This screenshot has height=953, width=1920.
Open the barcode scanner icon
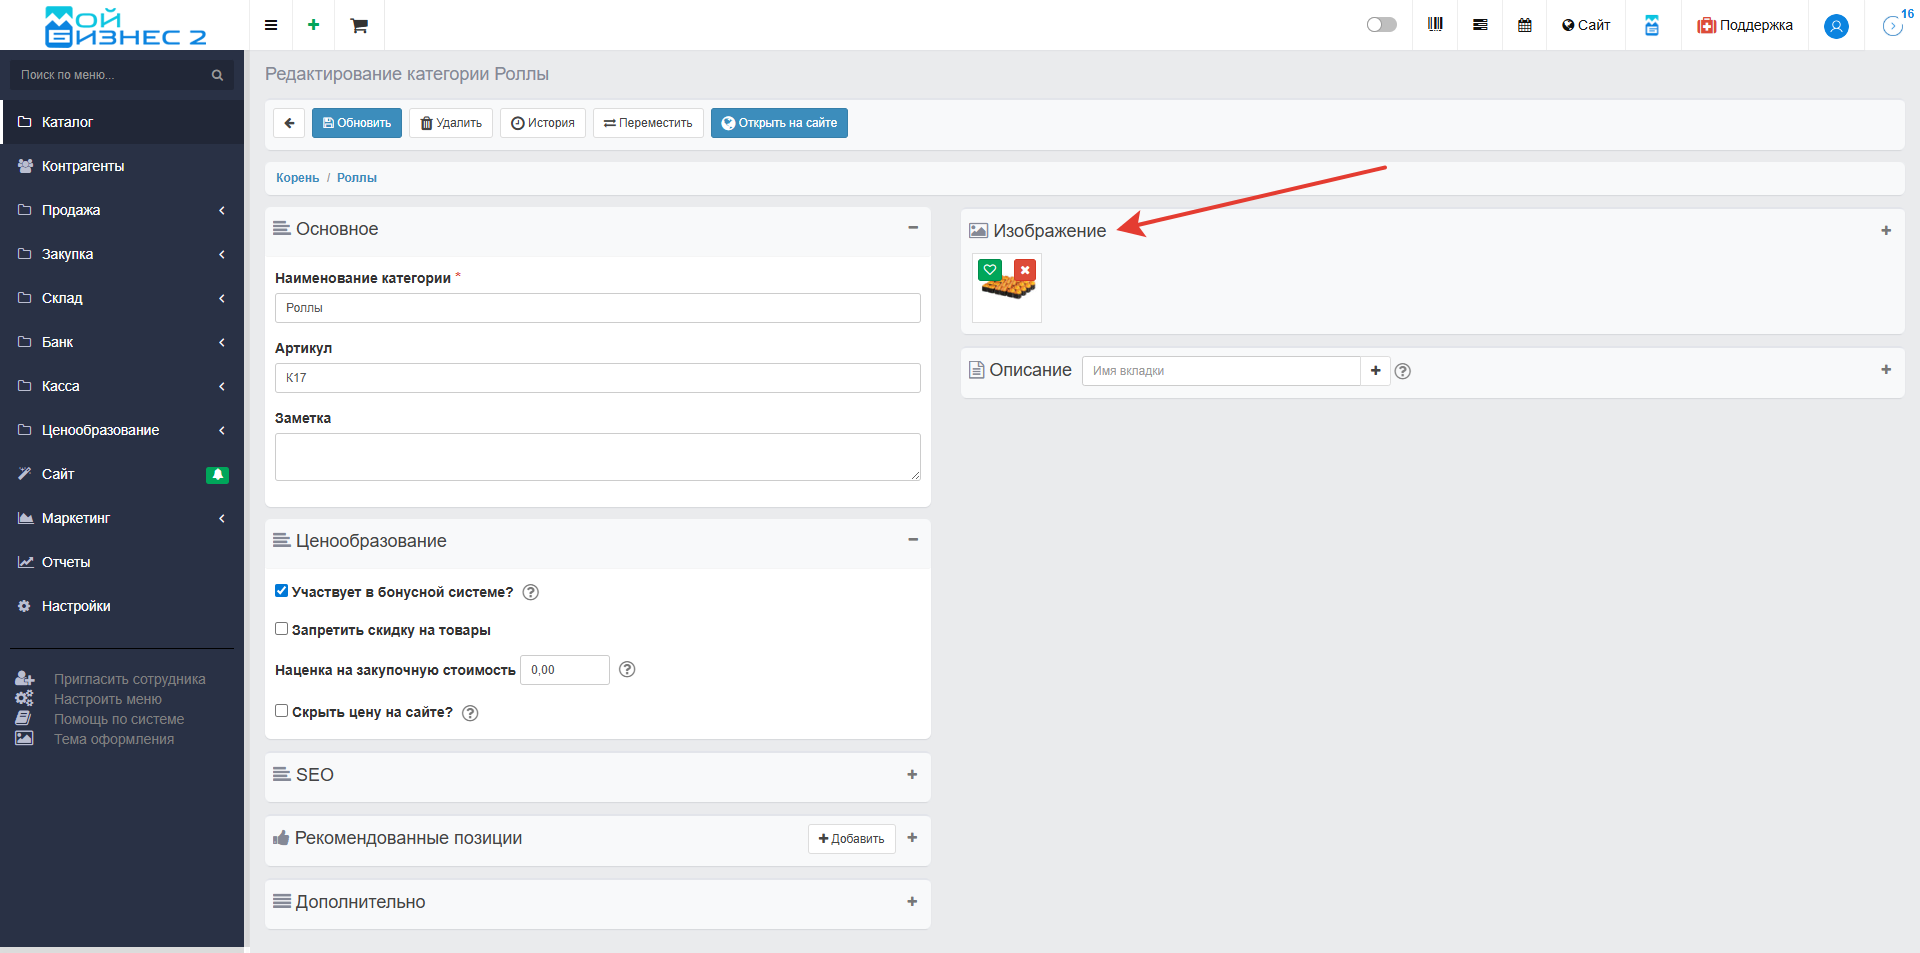click(1435, 25)
